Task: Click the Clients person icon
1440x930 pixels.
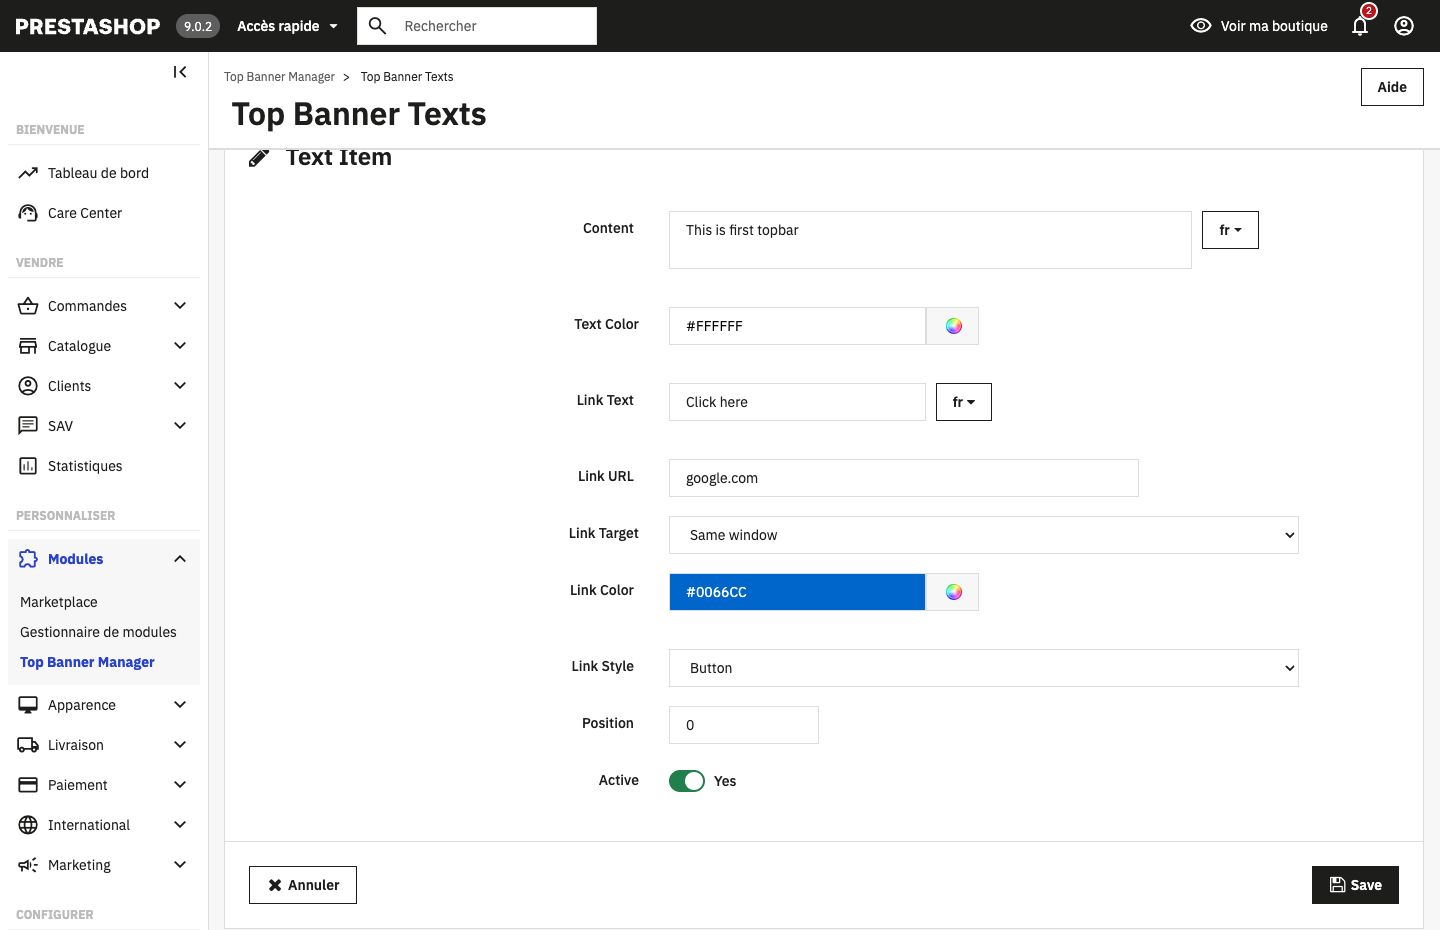Action: (28, 386)
